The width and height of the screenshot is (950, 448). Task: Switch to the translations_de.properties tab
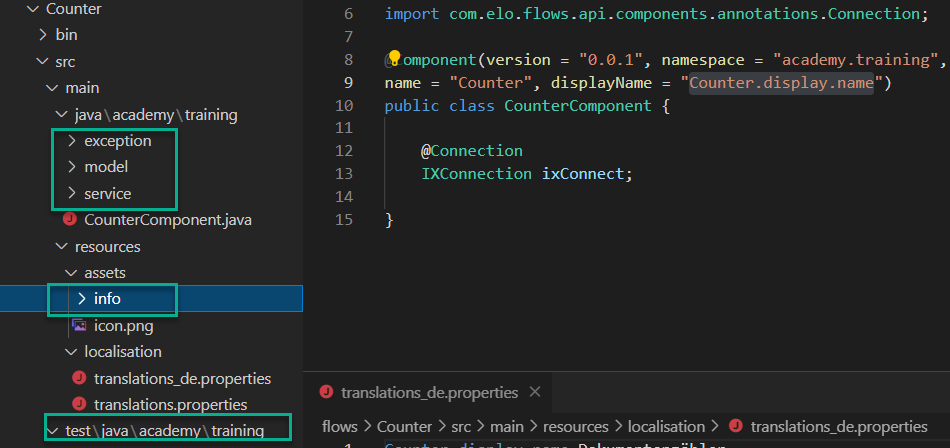[429, 392]
